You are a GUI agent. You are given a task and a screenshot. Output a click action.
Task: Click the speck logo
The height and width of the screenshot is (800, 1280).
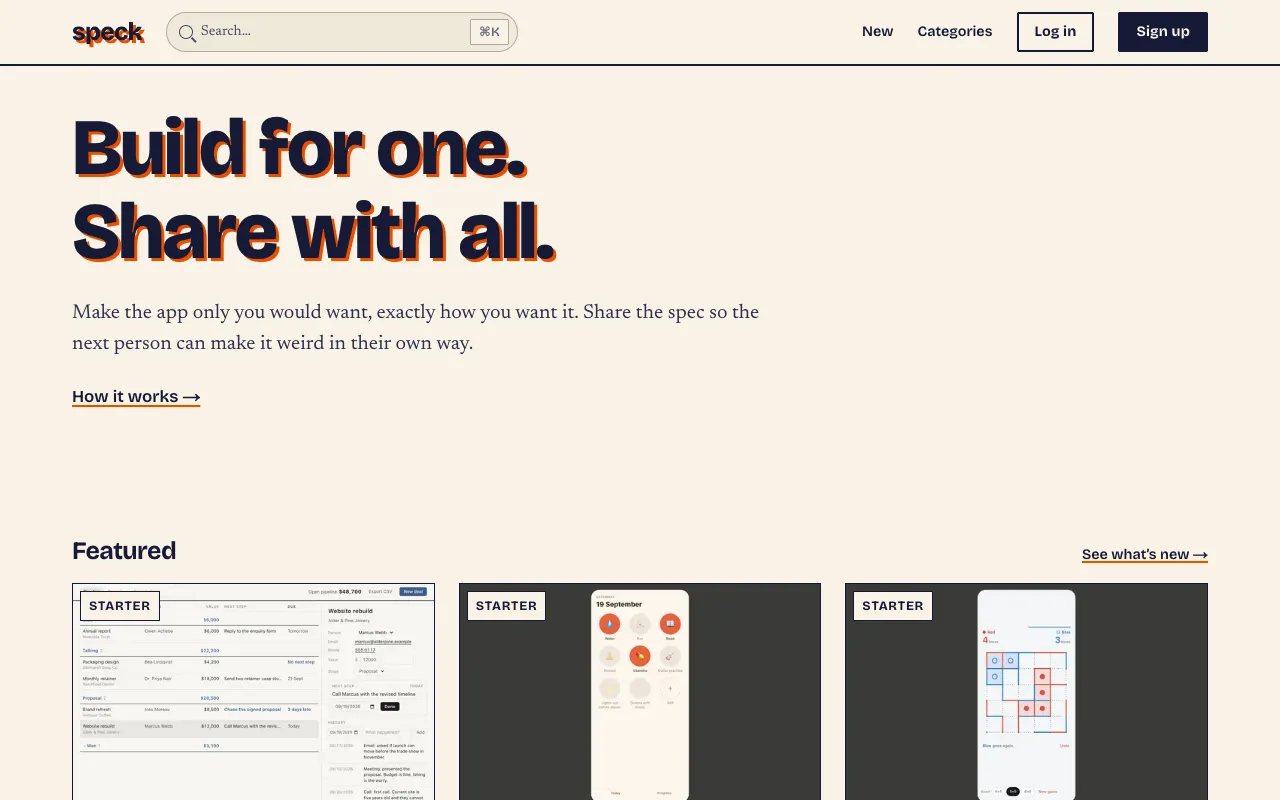108,33
